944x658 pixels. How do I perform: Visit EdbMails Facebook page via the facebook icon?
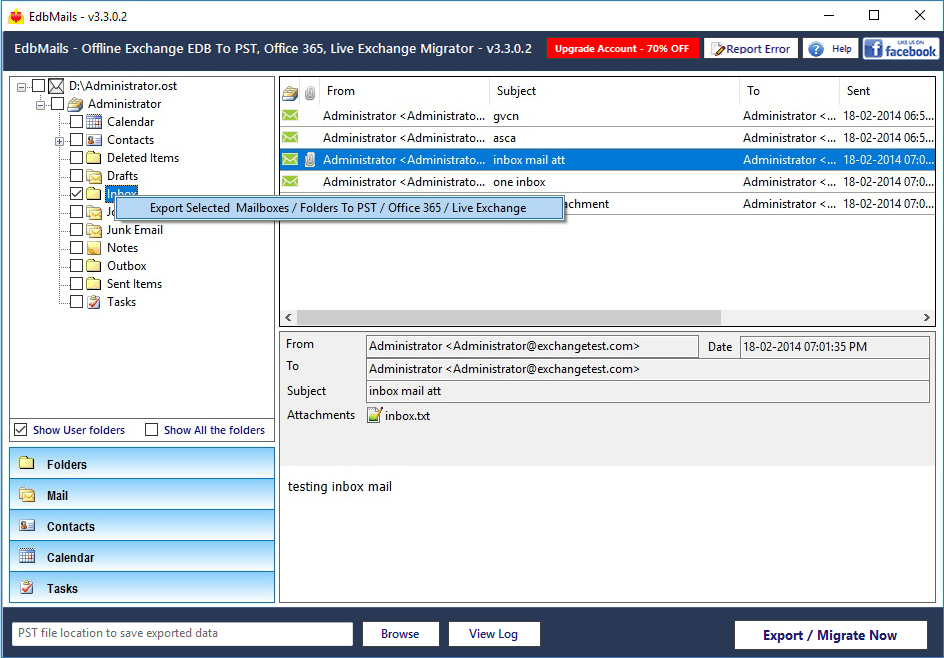click(899, 47)
